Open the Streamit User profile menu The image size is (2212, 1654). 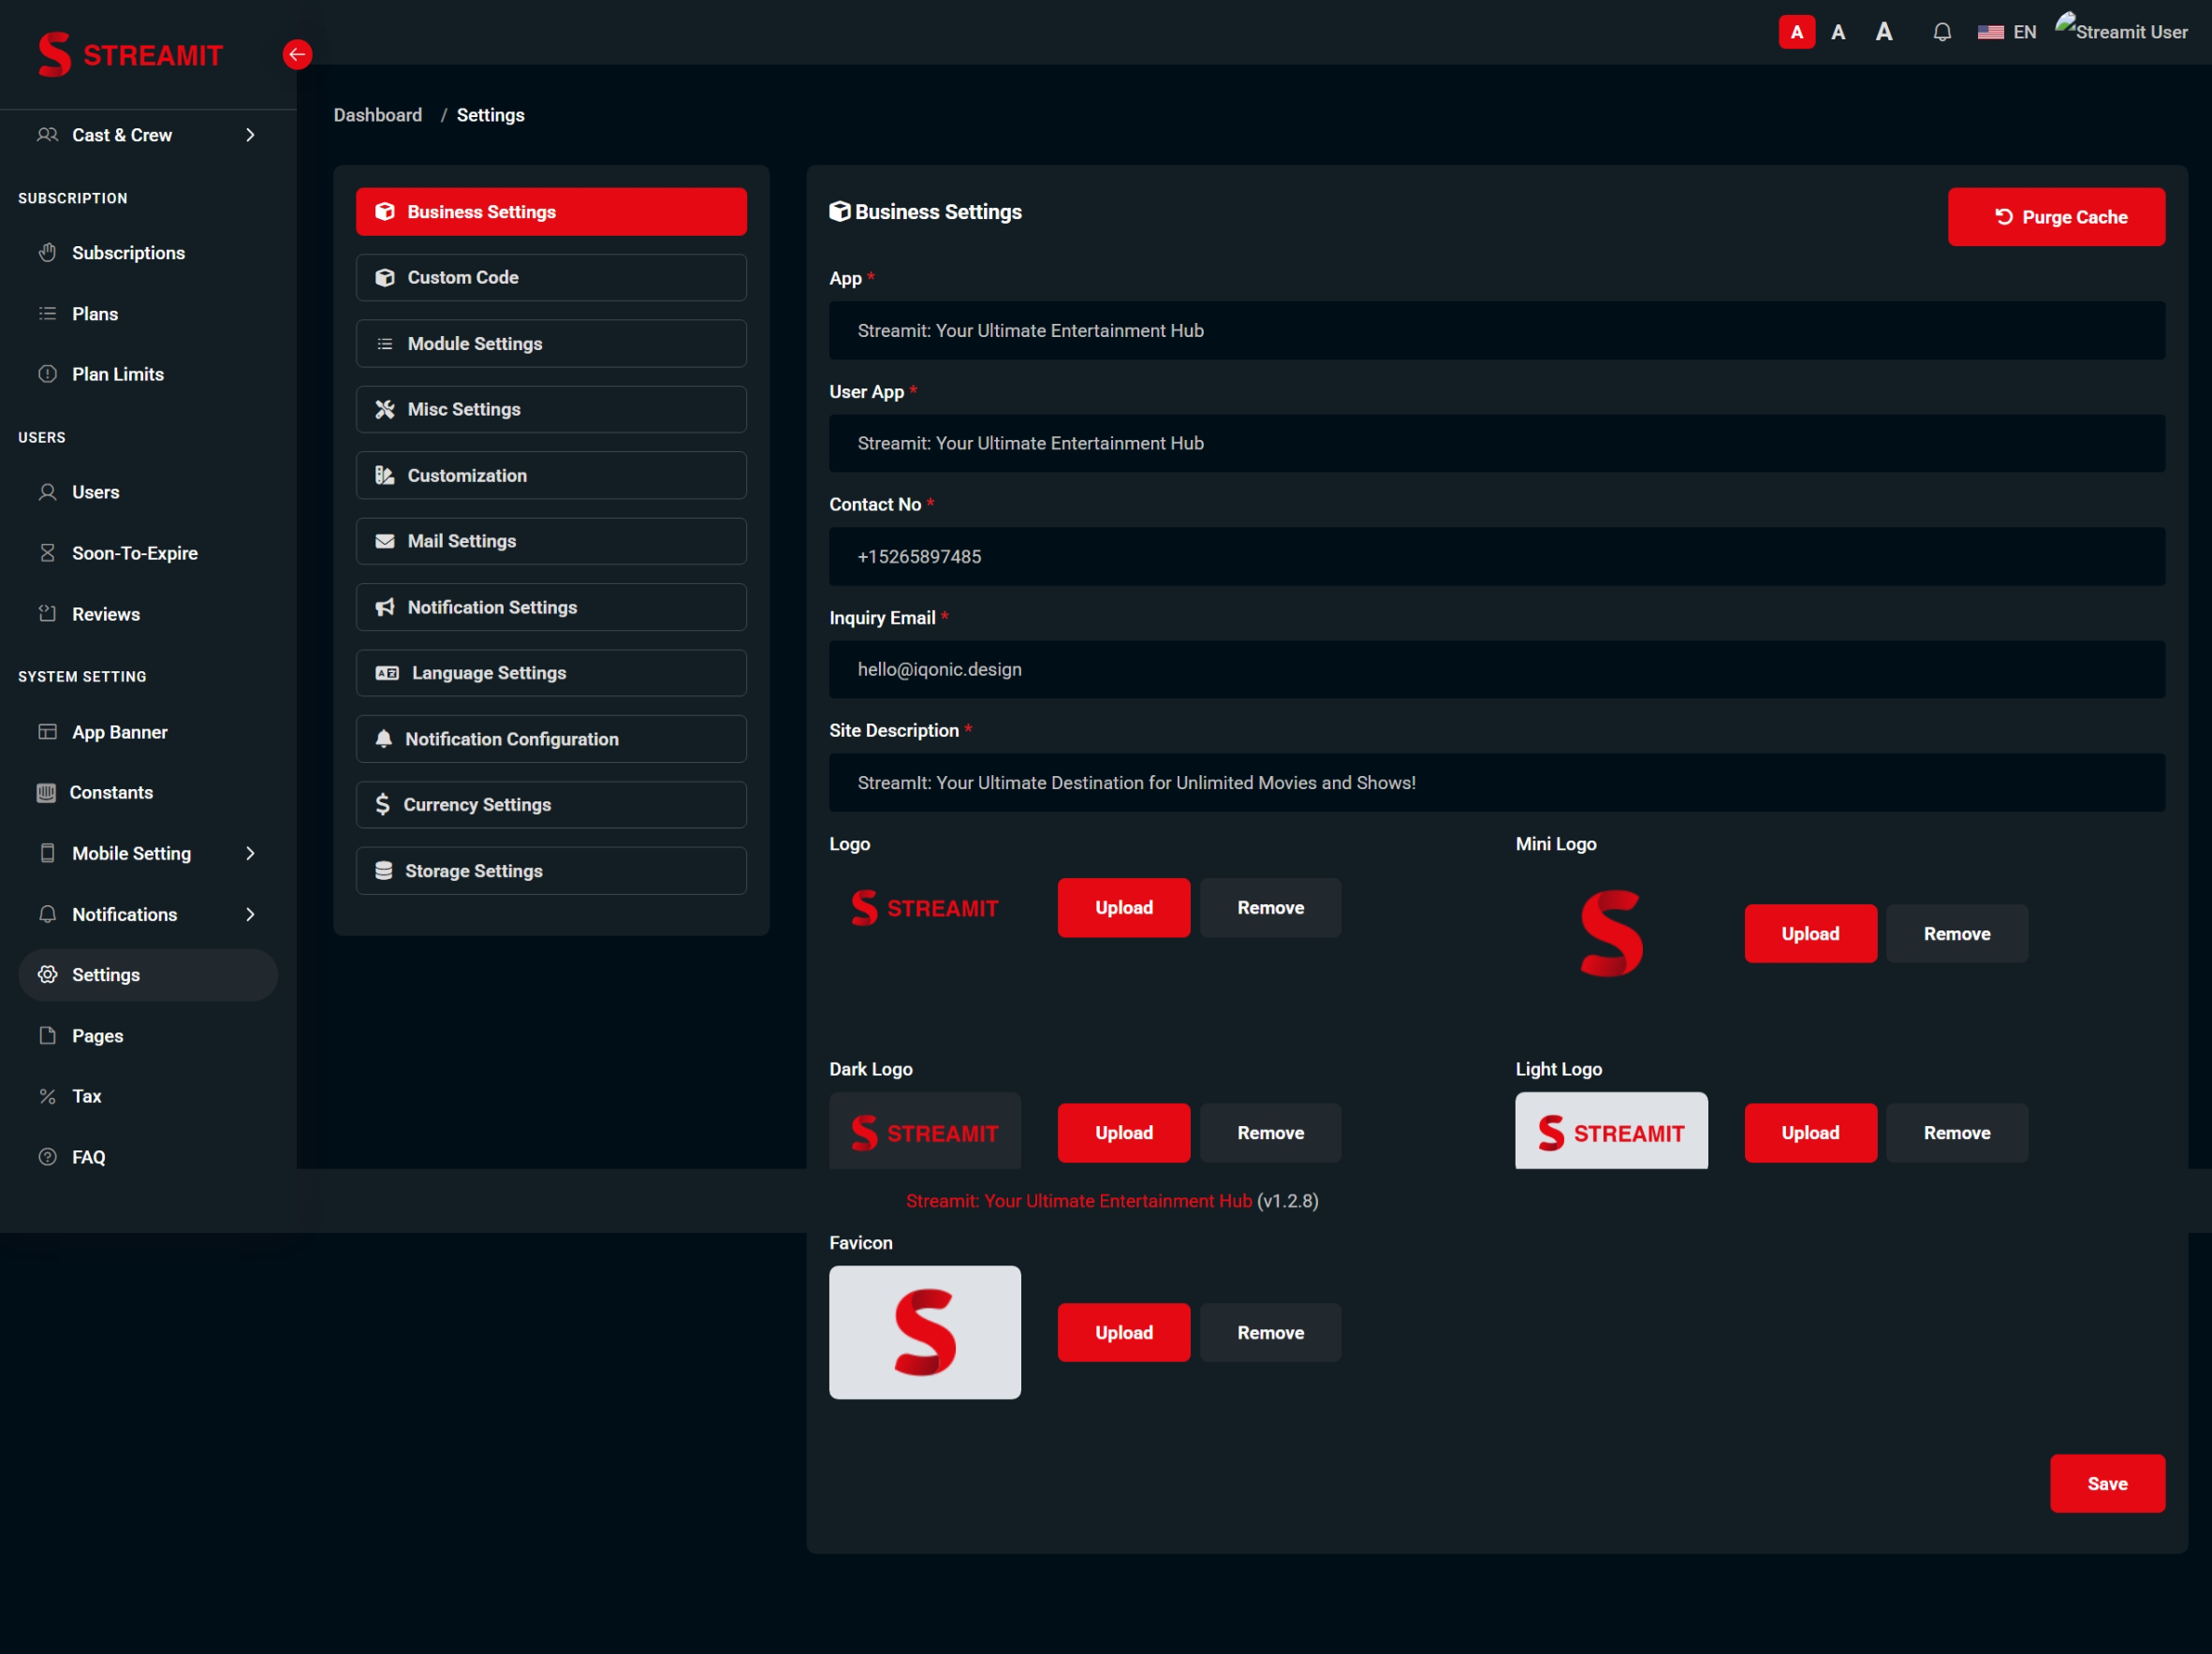2121,30
